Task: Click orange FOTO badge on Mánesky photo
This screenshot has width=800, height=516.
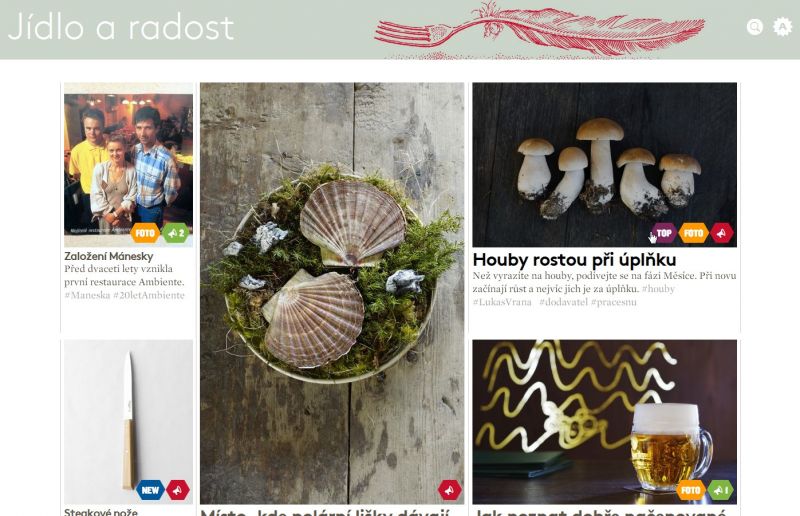Action: click(145, 233)
